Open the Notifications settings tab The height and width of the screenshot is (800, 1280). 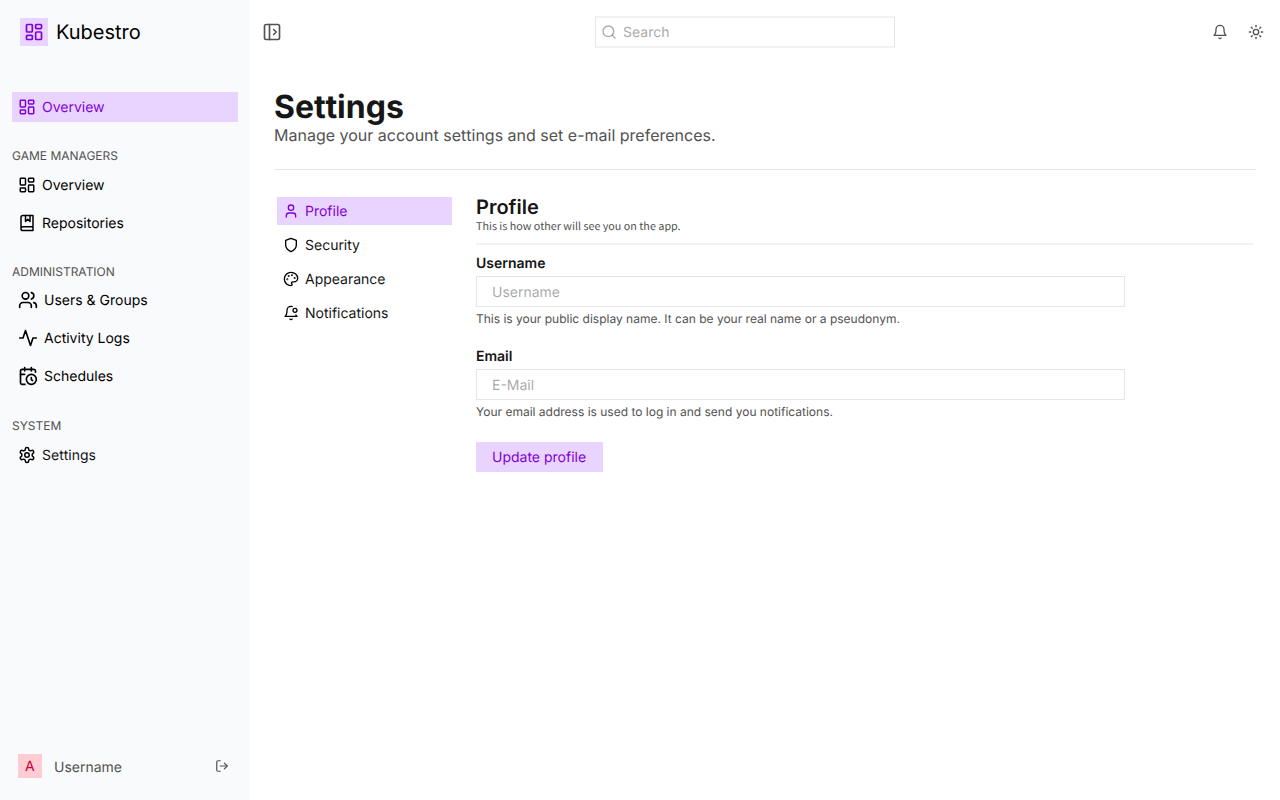[364, 313]
